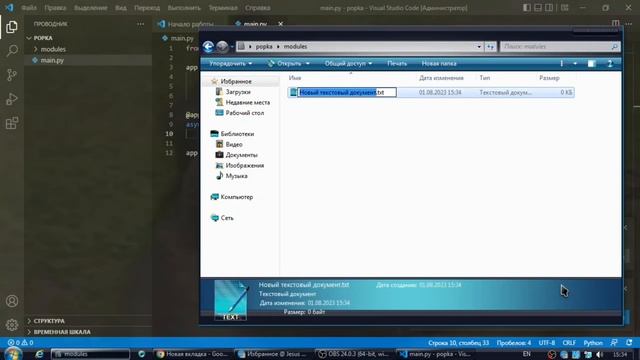Click the large TEXT file thumbnail in details pane

click(x=231, y=300)
